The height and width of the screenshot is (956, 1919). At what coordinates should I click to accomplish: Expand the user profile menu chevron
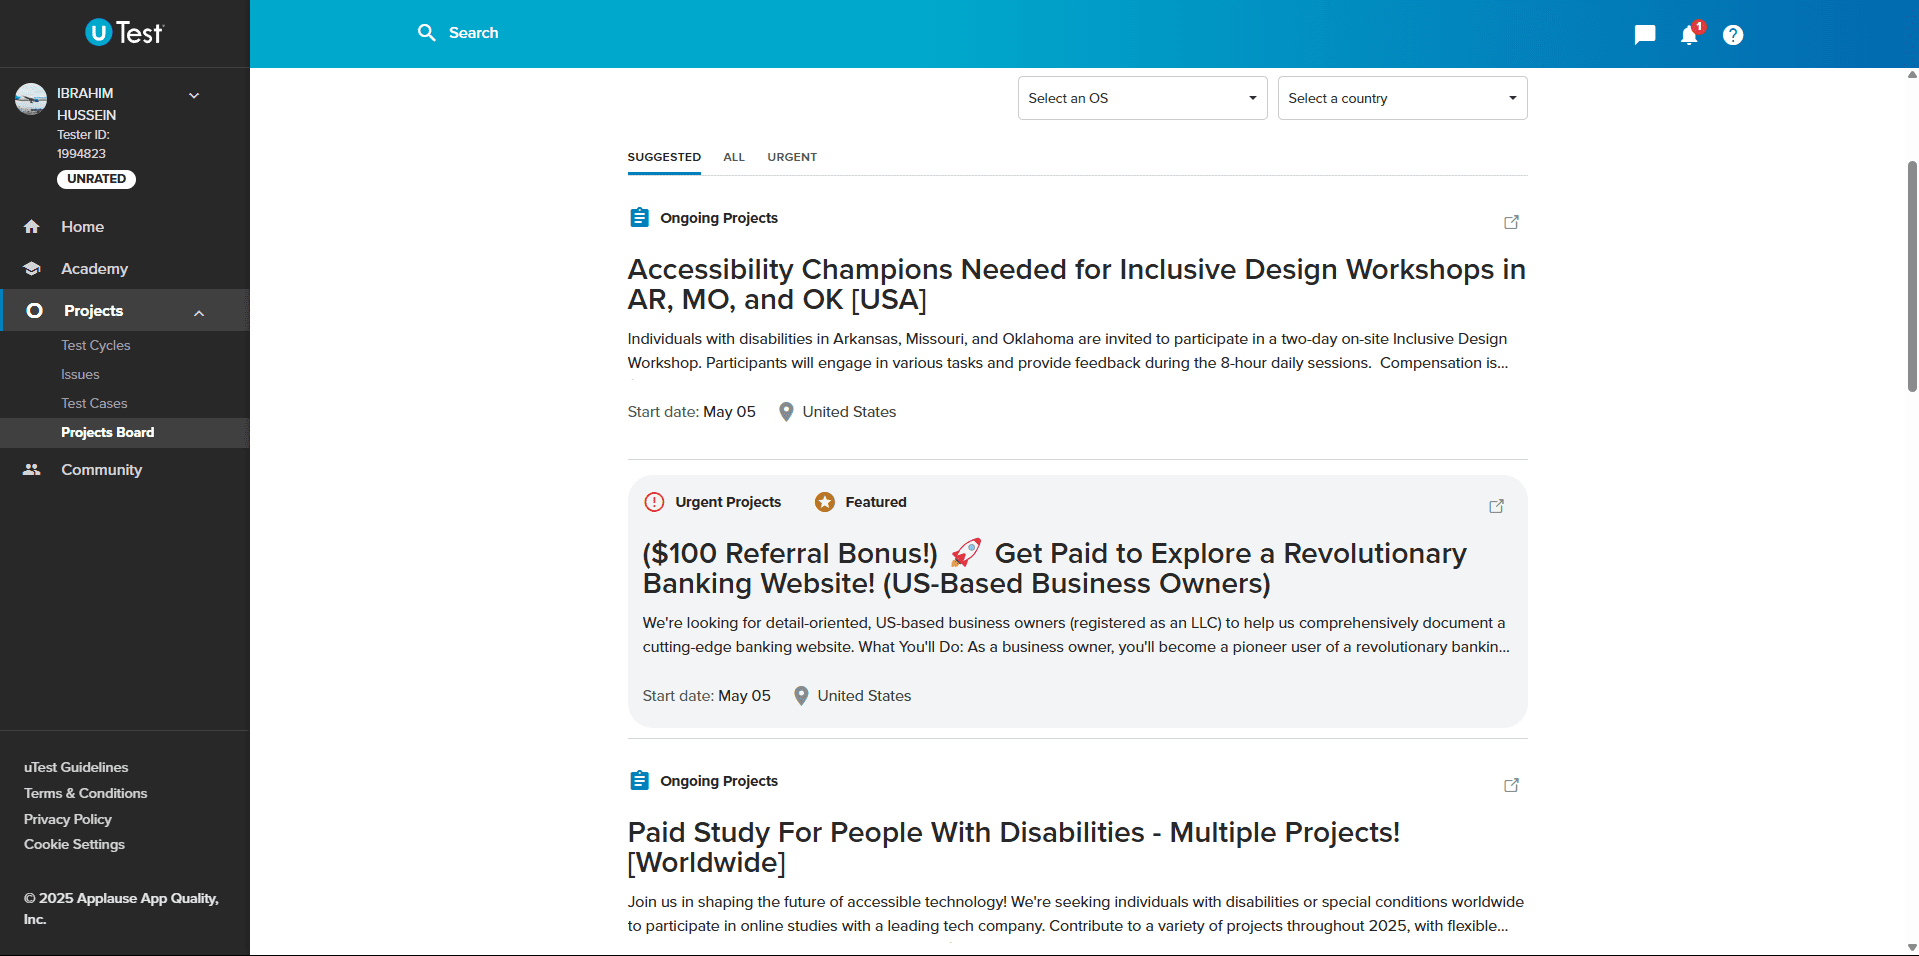click(x=194, y=95)
